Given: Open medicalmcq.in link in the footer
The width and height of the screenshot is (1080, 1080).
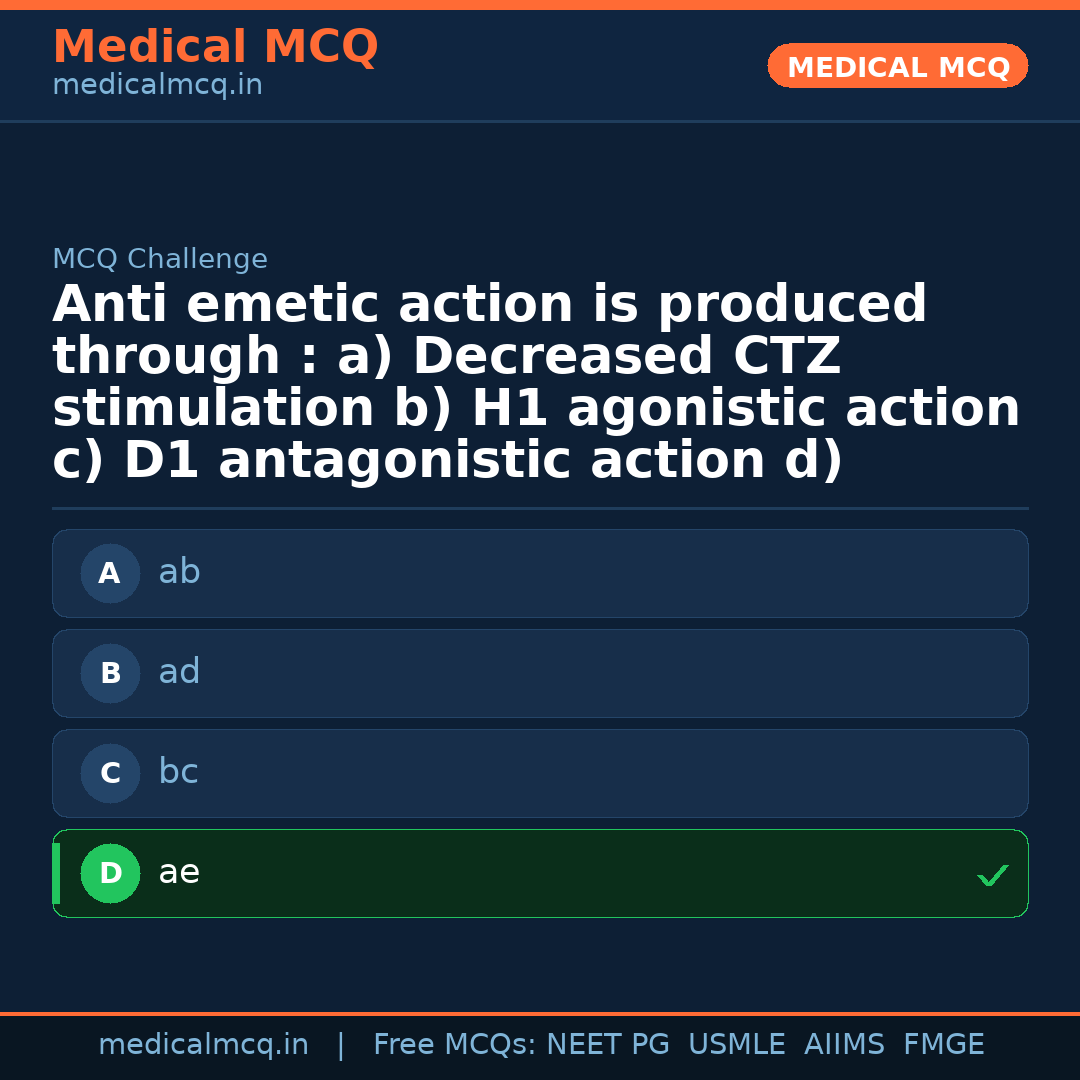Looking at the screenshot, I should point(203,1045).
